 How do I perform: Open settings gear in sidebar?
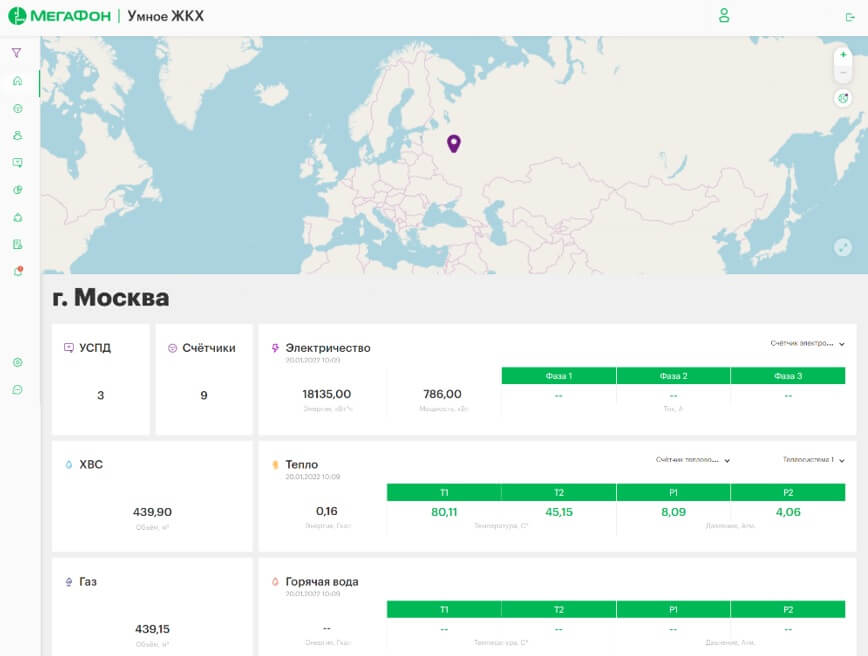[x=17, y=362]
